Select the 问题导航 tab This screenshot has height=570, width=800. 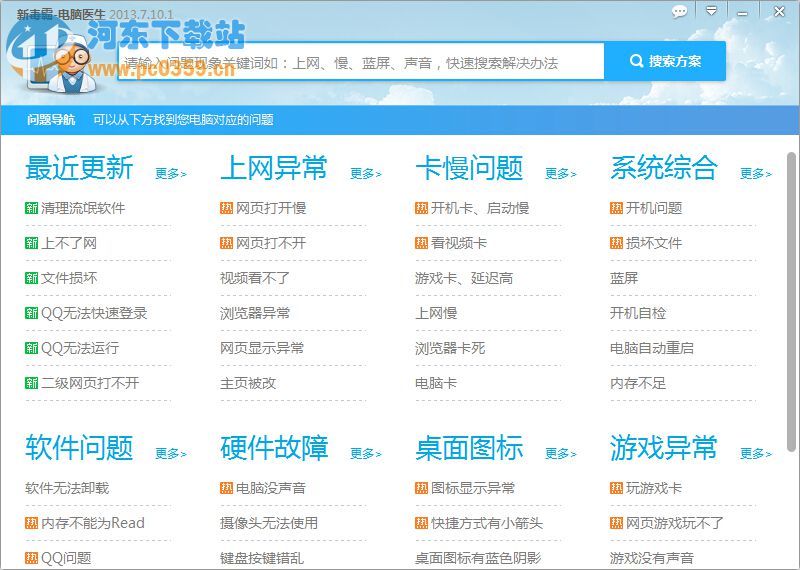click(x=51, y=120)
